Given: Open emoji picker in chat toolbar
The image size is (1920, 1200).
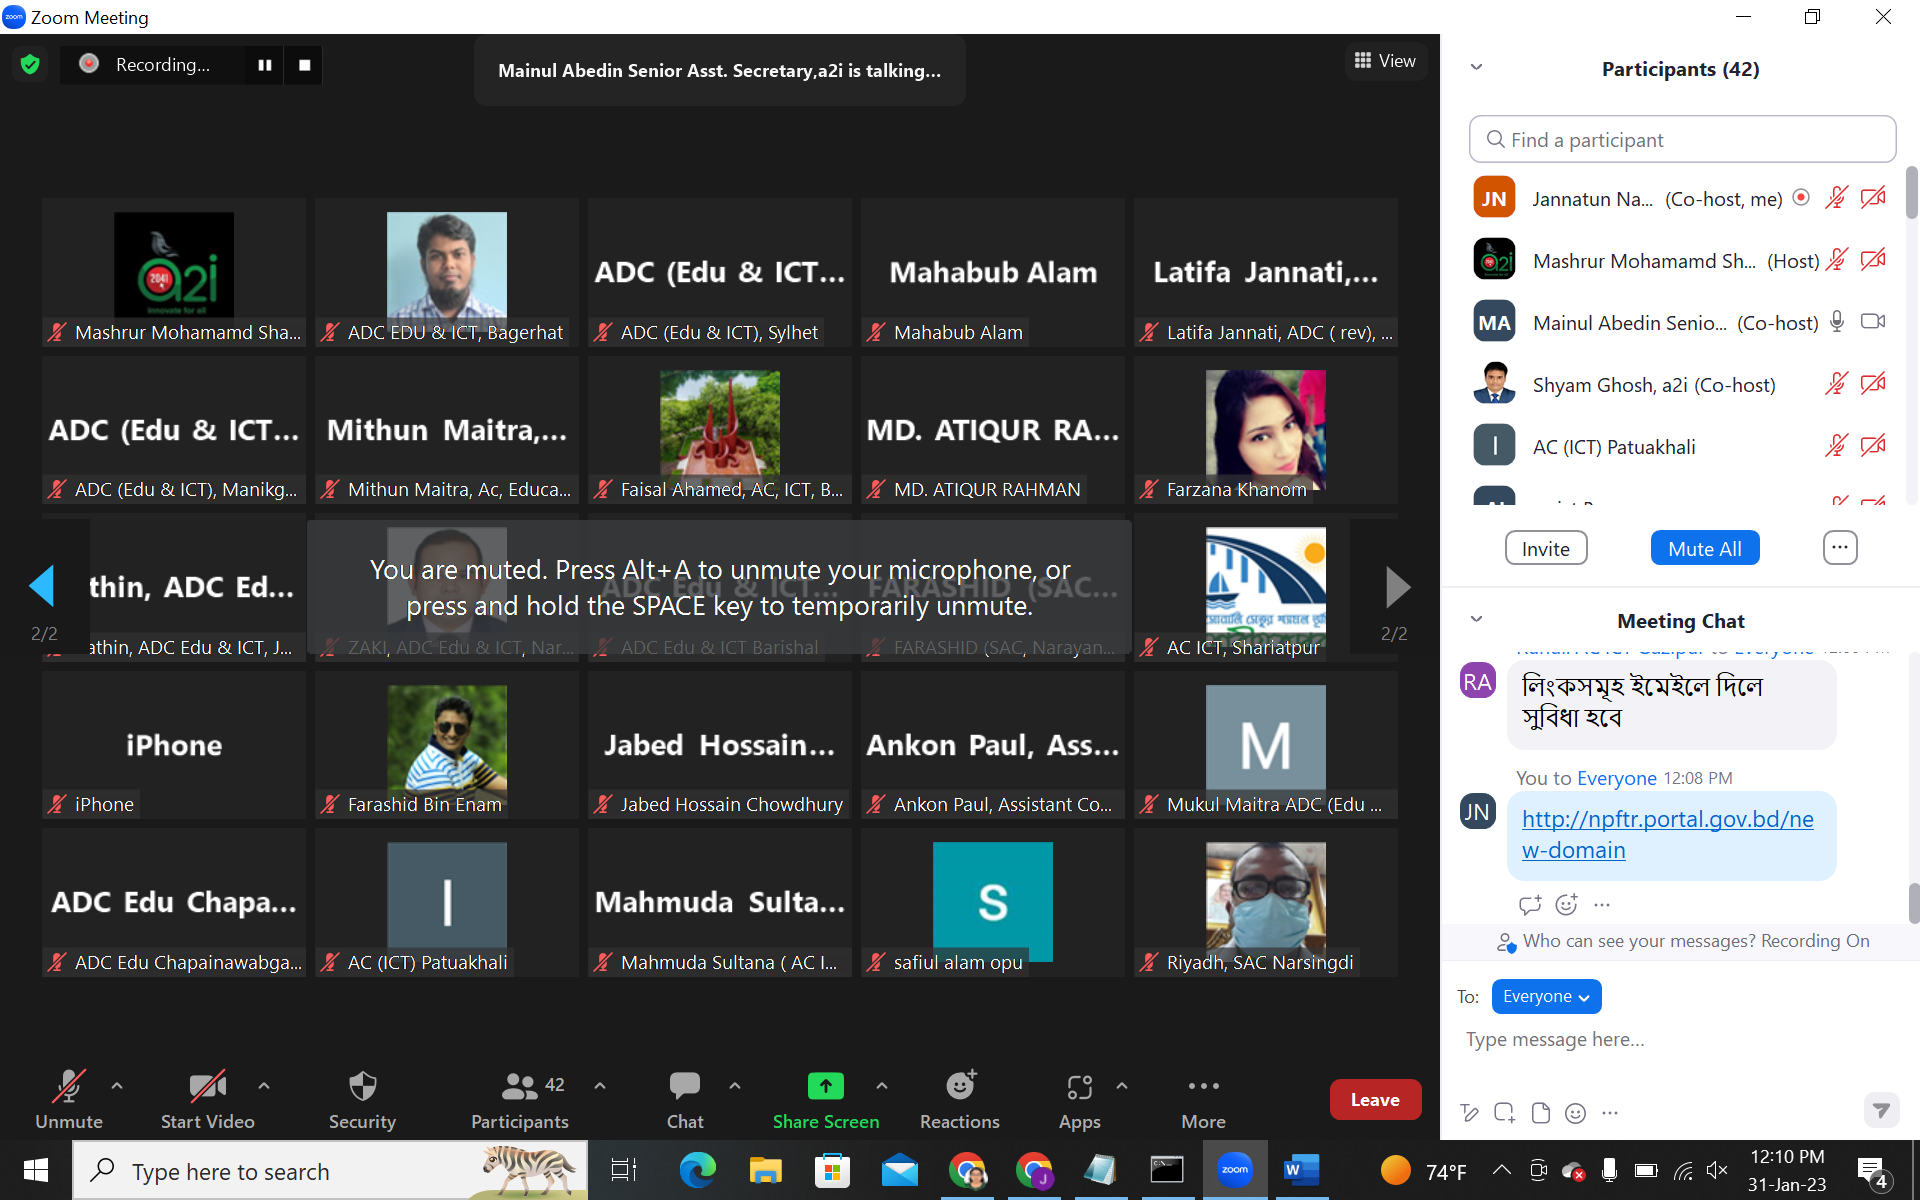Looking at the screenshot, I should (1575, 1113).
